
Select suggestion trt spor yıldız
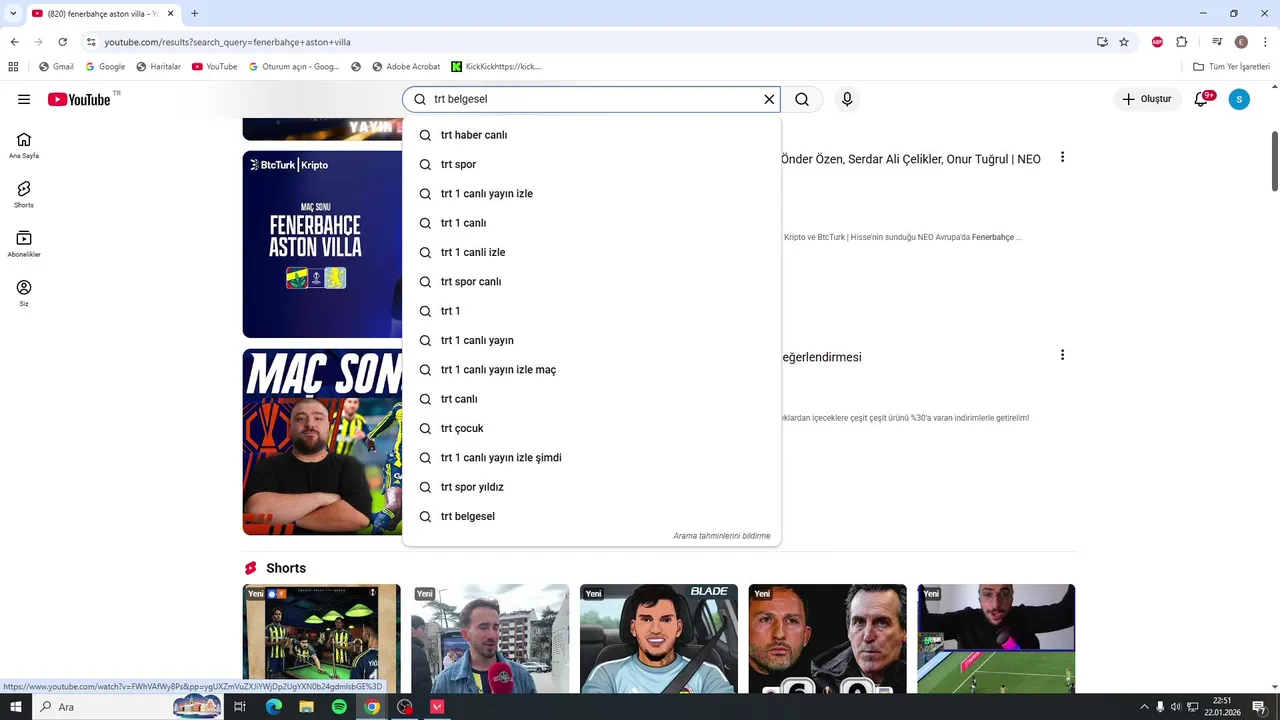pyautogui.click(x=591, y=487)
